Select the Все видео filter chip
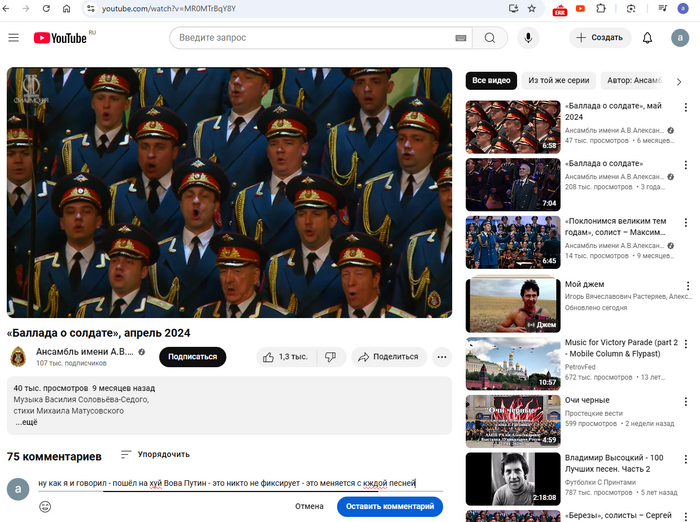 (491, 80)
